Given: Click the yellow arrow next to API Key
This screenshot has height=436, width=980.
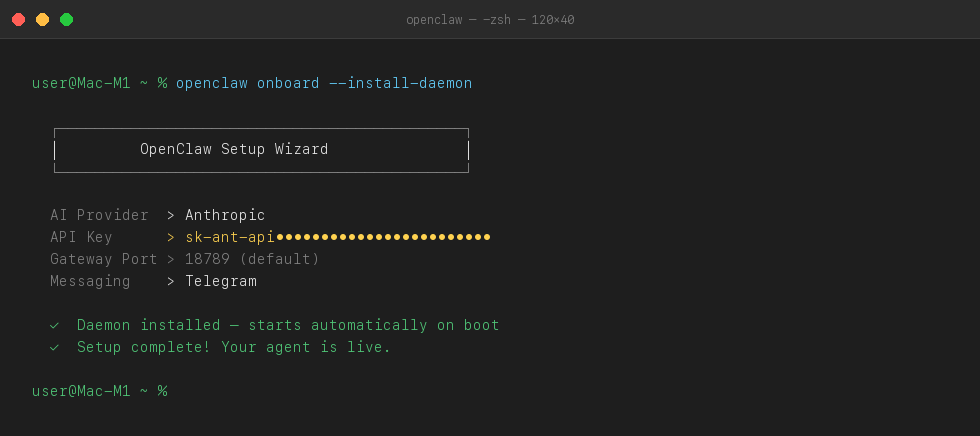Looking at the screenshot, I should pos(171,237).
